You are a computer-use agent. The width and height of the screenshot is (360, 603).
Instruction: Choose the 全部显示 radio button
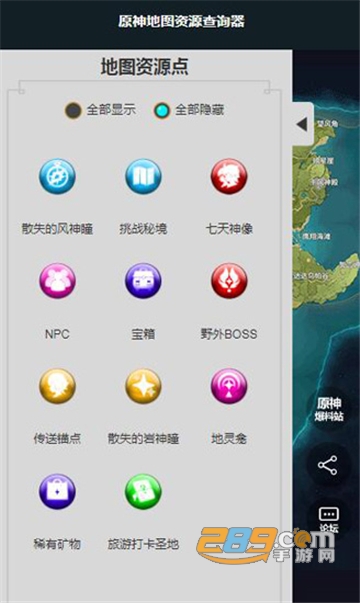73,110
